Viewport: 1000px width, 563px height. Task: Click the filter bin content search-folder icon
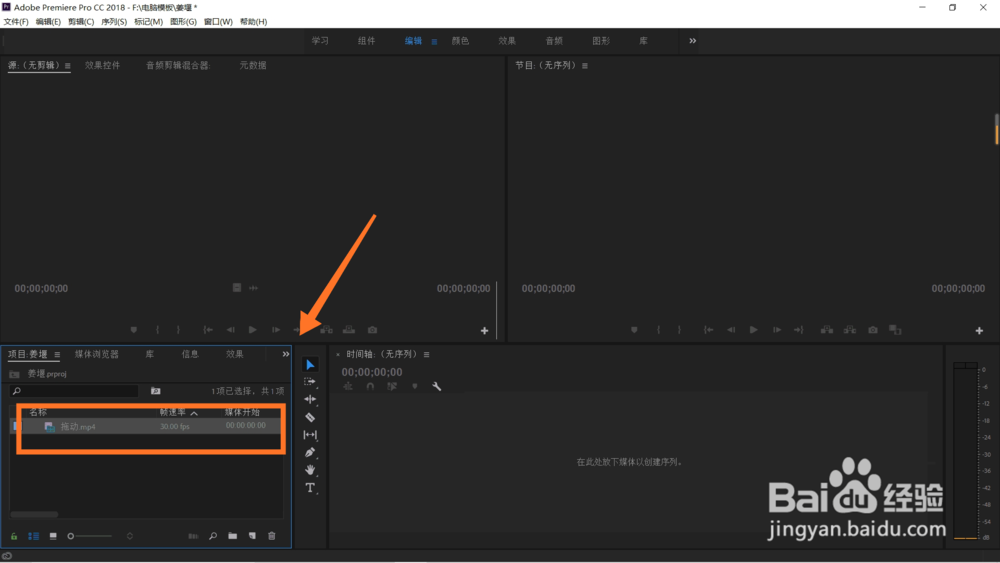(156, 391)
